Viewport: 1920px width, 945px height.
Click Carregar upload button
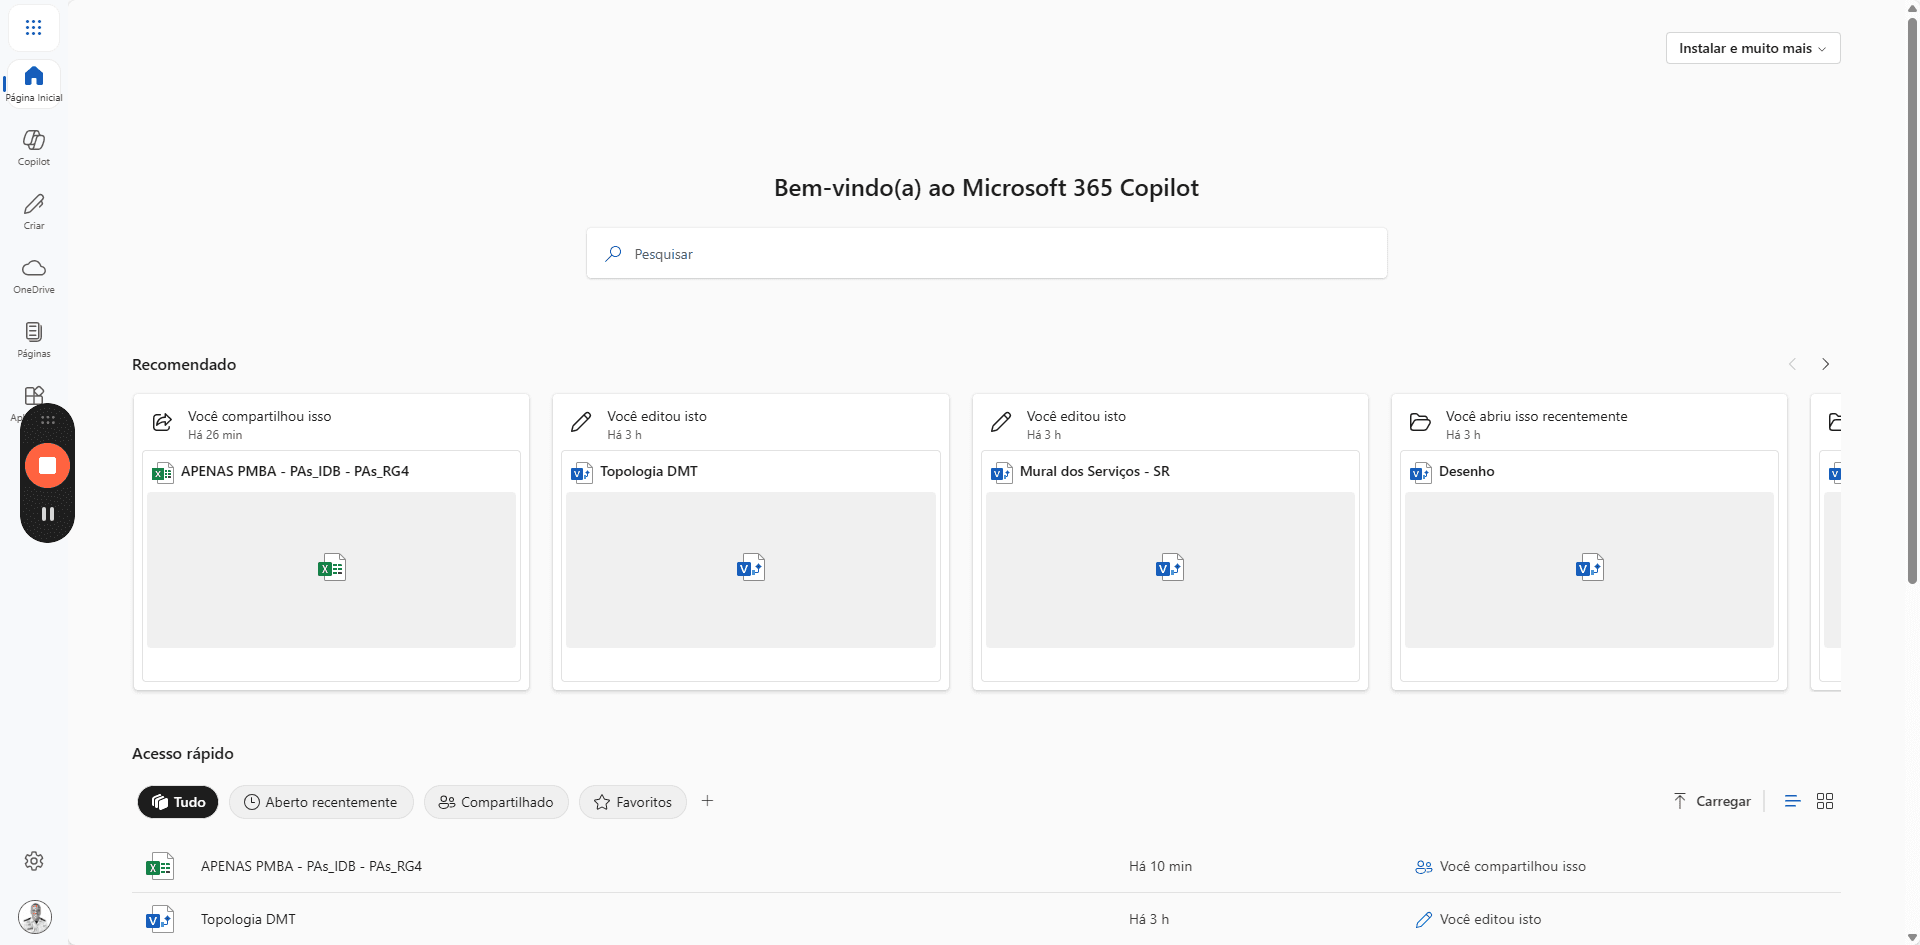(1712, 801)
